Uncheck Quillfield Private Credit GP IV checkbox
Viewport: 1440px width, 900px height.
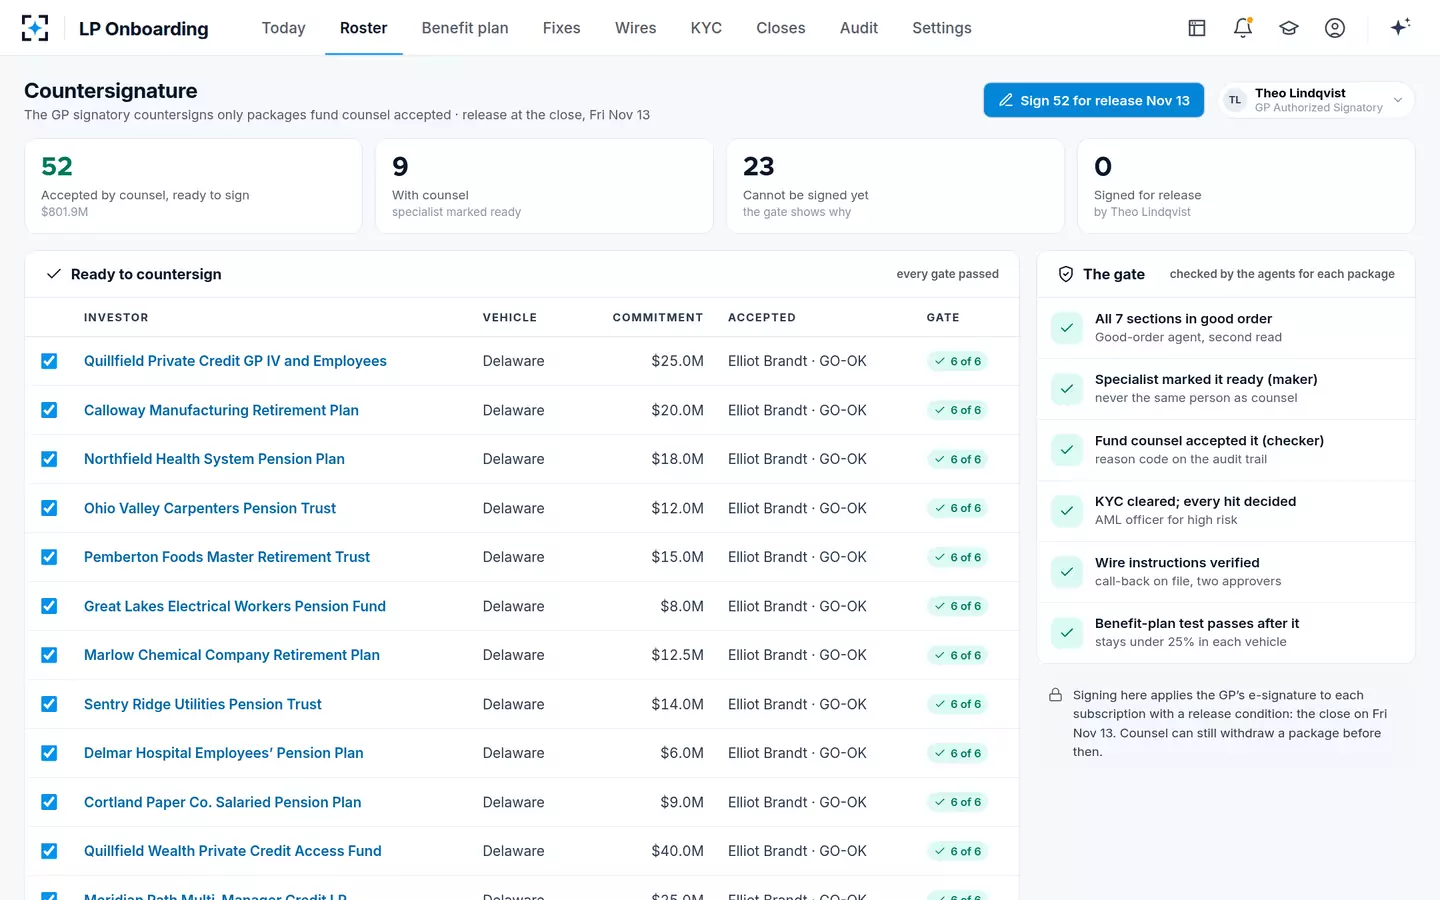(x=49, y=361)
